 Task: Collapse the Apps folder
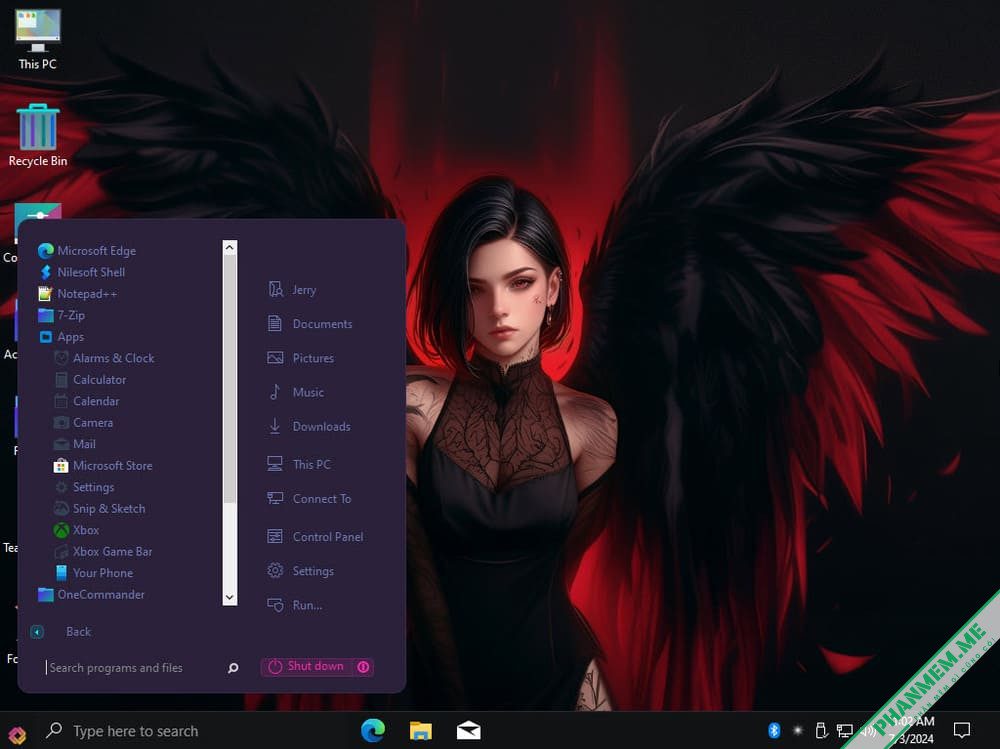61,337
